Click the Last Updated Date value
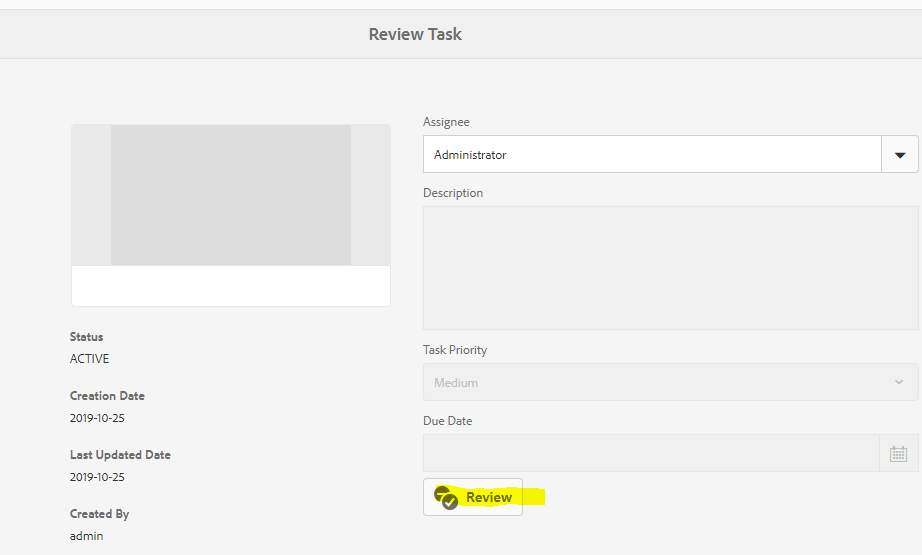This screenshot has height=555, width=922. click(97, 477)
